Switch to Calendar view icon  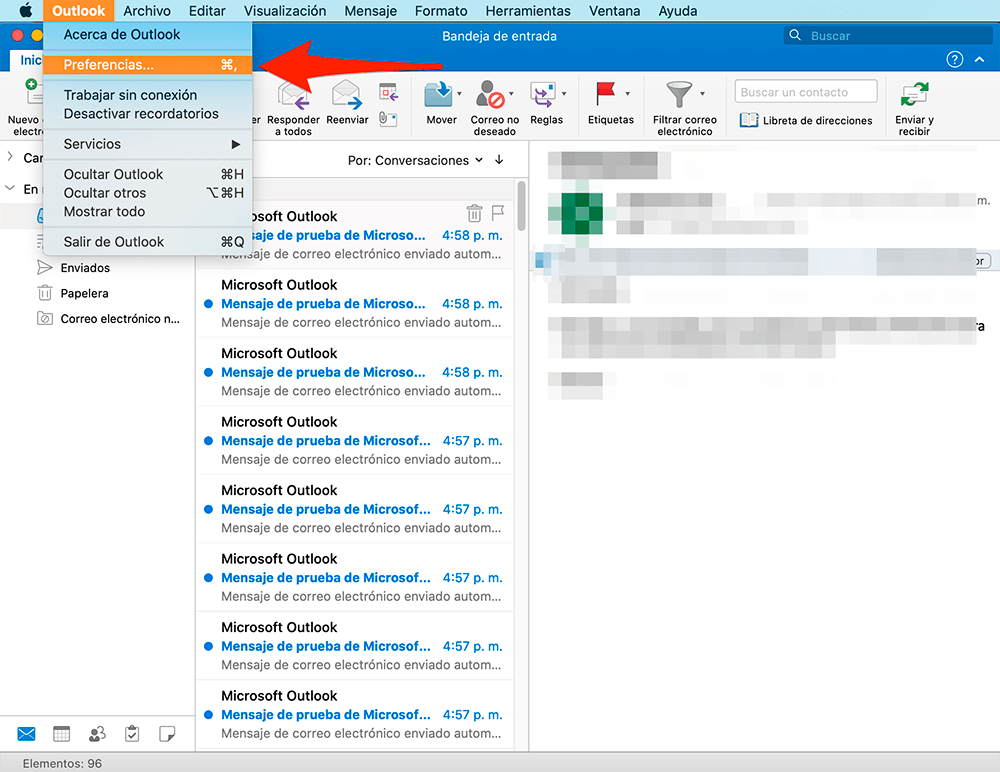pyautogui.click(x=61, y=734)
